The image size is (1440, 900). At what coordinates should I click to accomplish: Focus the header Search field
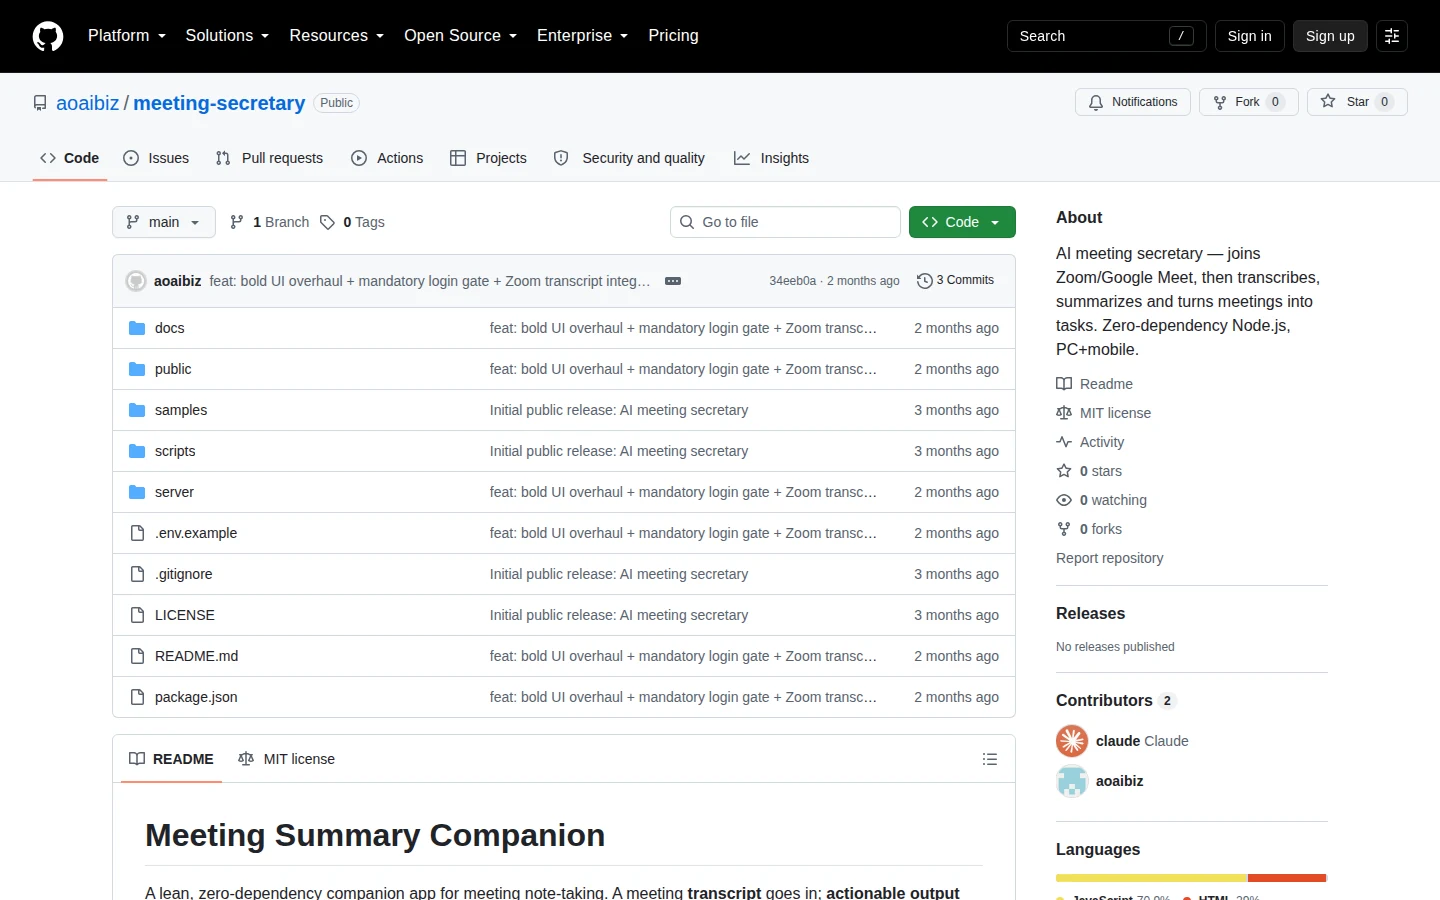[x=1106, y=36]
